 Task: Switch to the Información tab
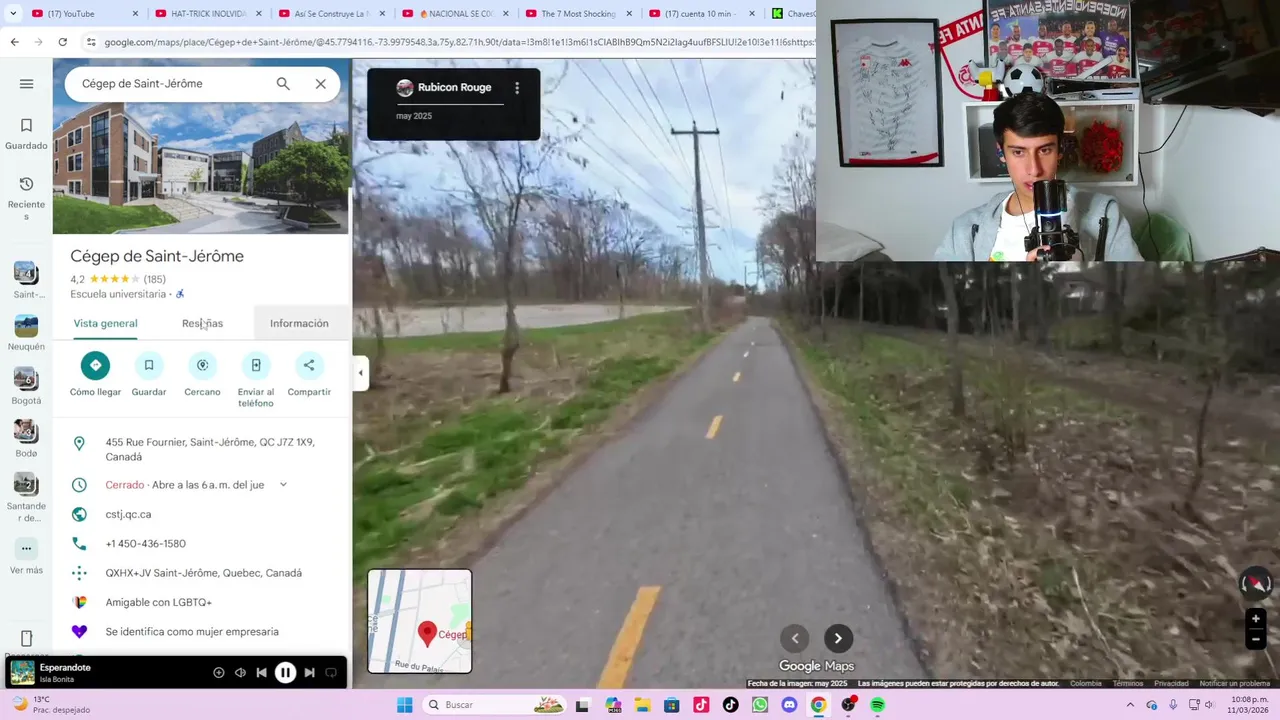click(x=299, y=323)
